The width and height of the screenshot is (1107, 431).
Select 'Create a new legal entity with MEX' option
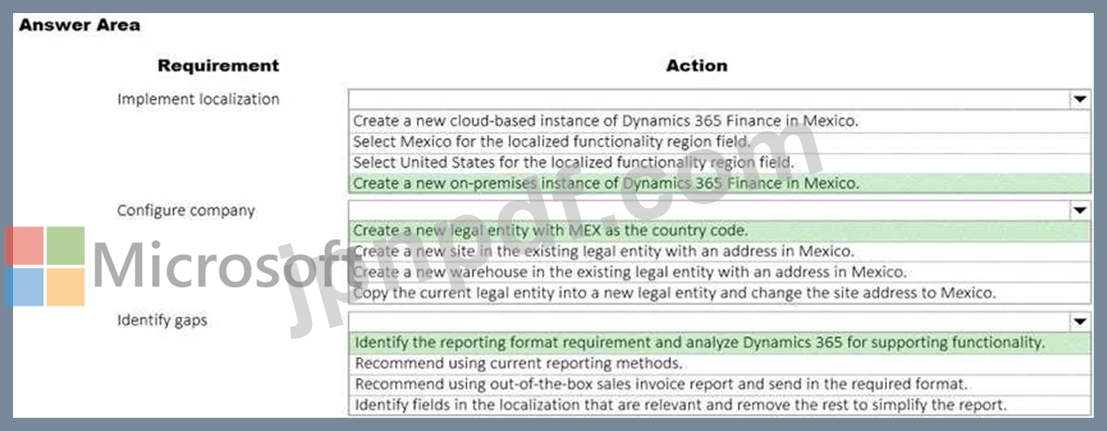pyautogui.click(x=720, y=231)
